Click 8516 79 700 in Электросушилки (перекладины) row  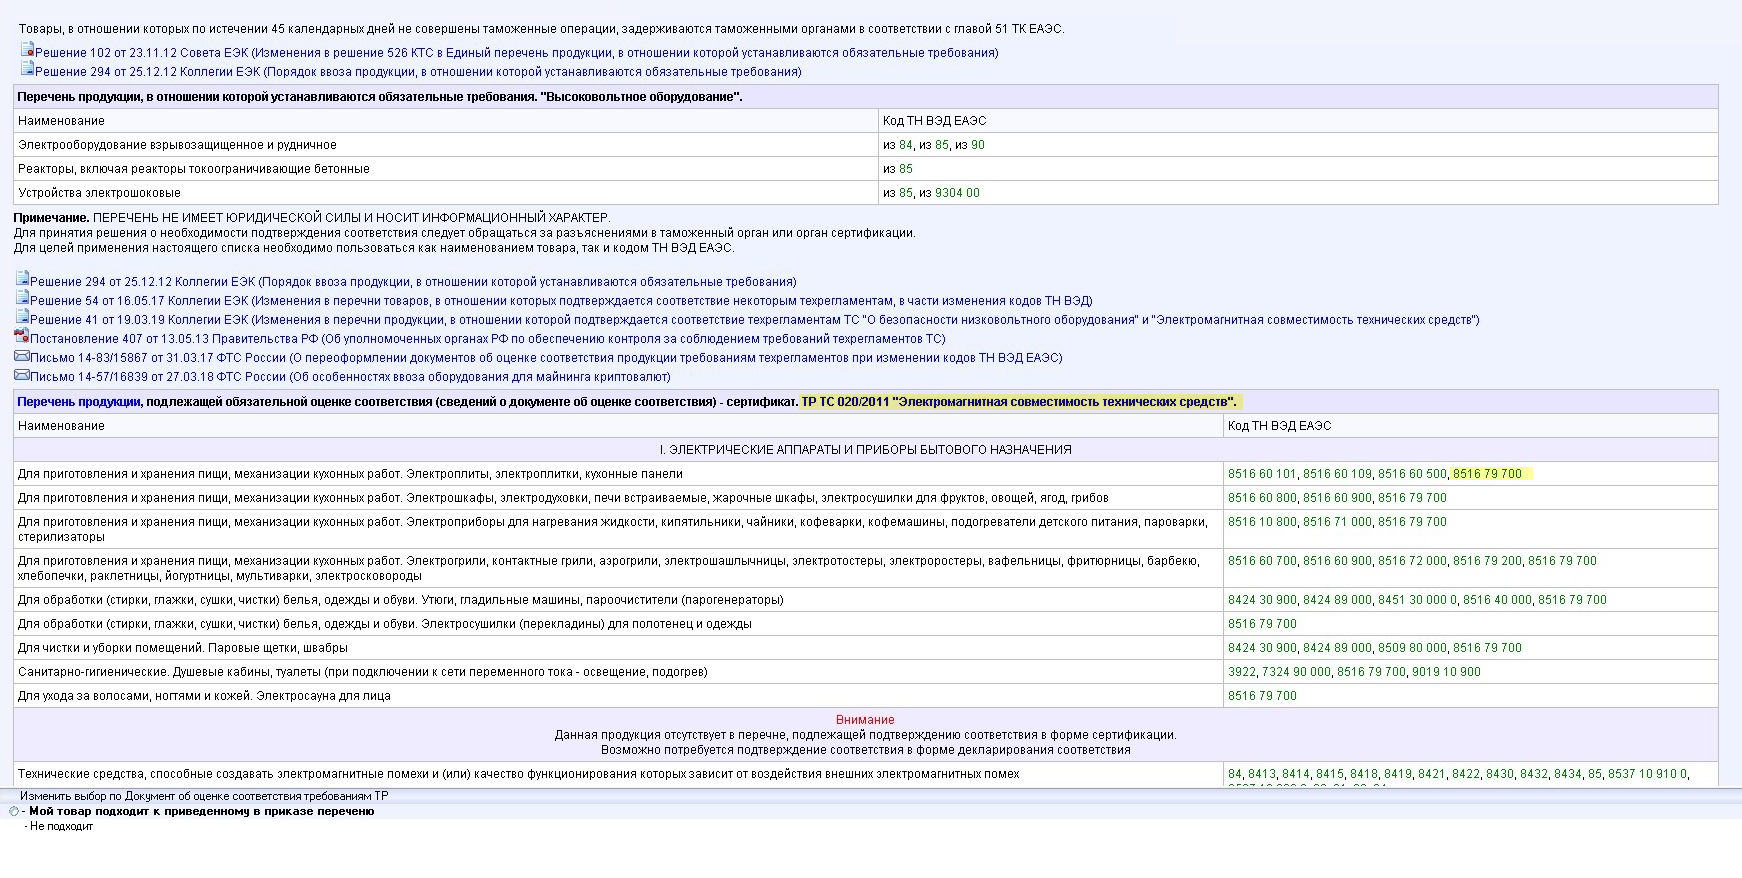click(1262, 624)
